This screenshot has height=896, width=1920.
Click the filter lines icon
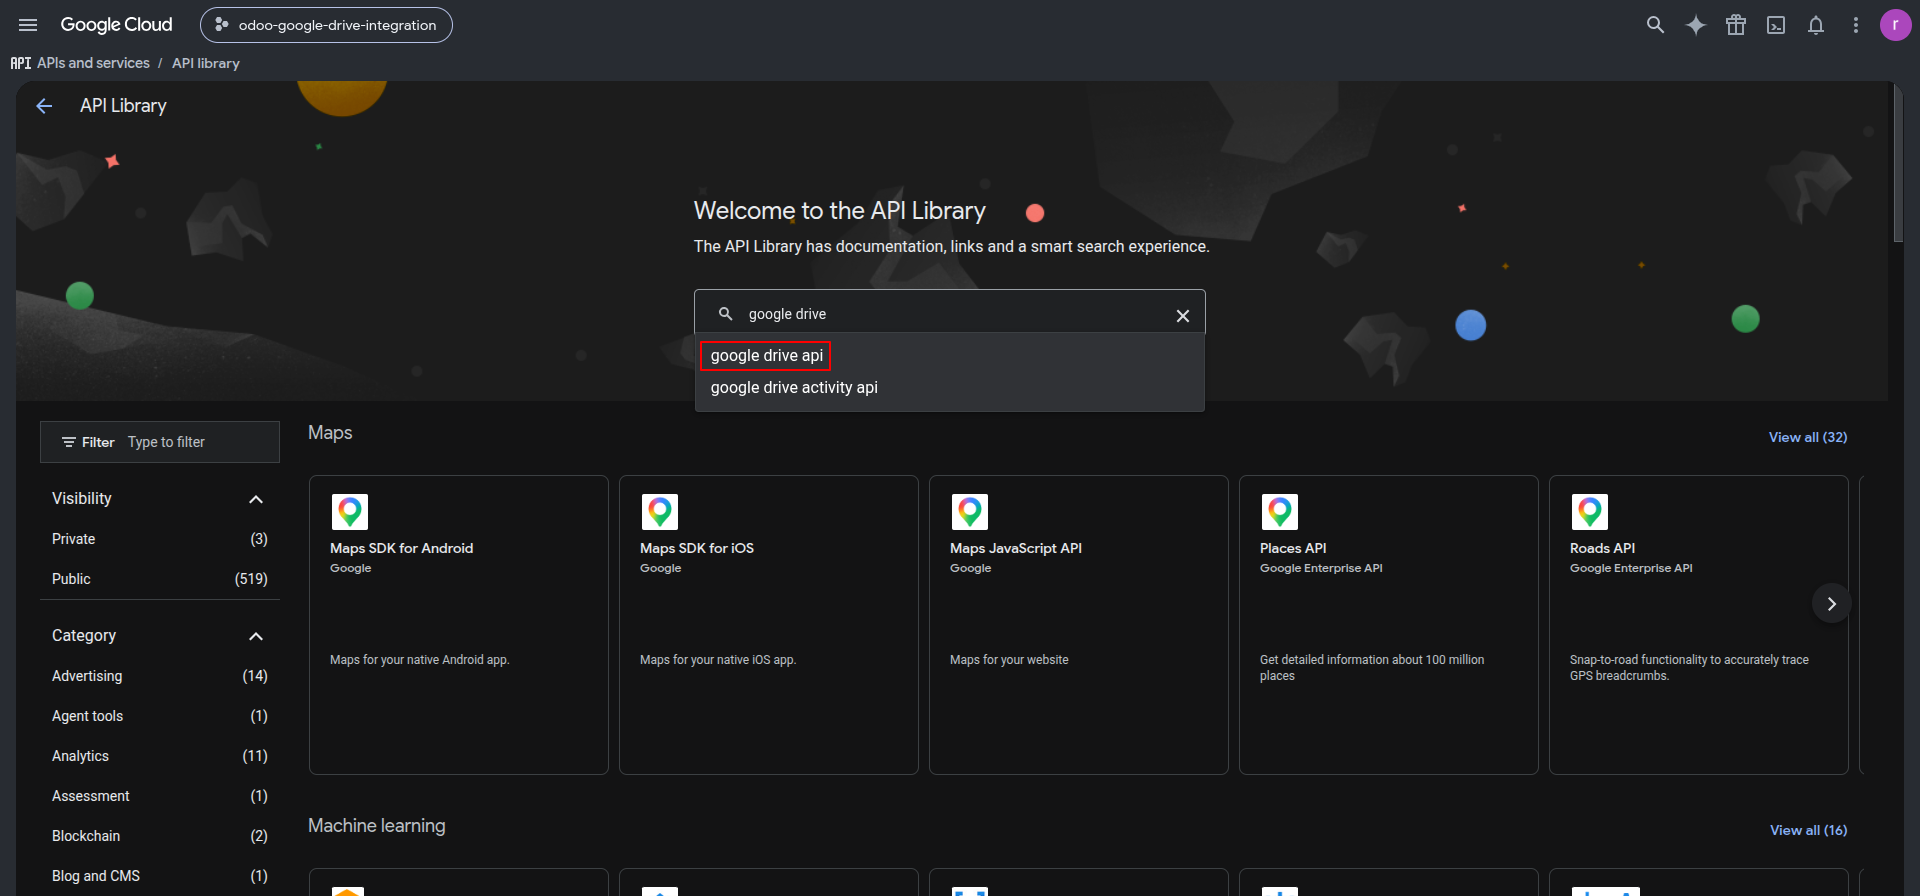coord(69,442)
